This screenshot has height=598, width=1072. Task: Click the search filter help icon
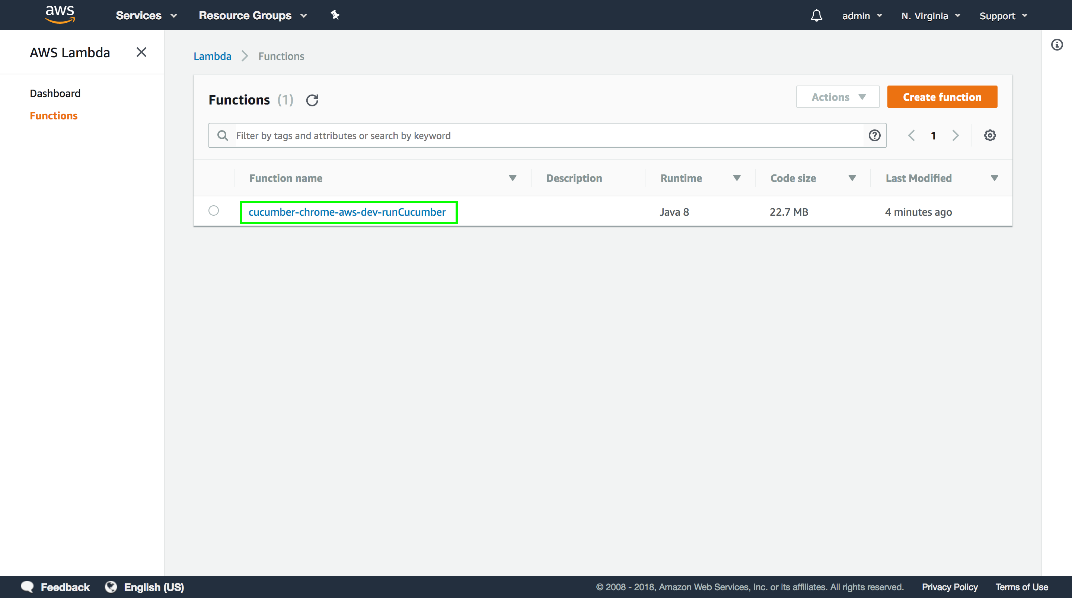pyautogui.click(x=875, y=136)
